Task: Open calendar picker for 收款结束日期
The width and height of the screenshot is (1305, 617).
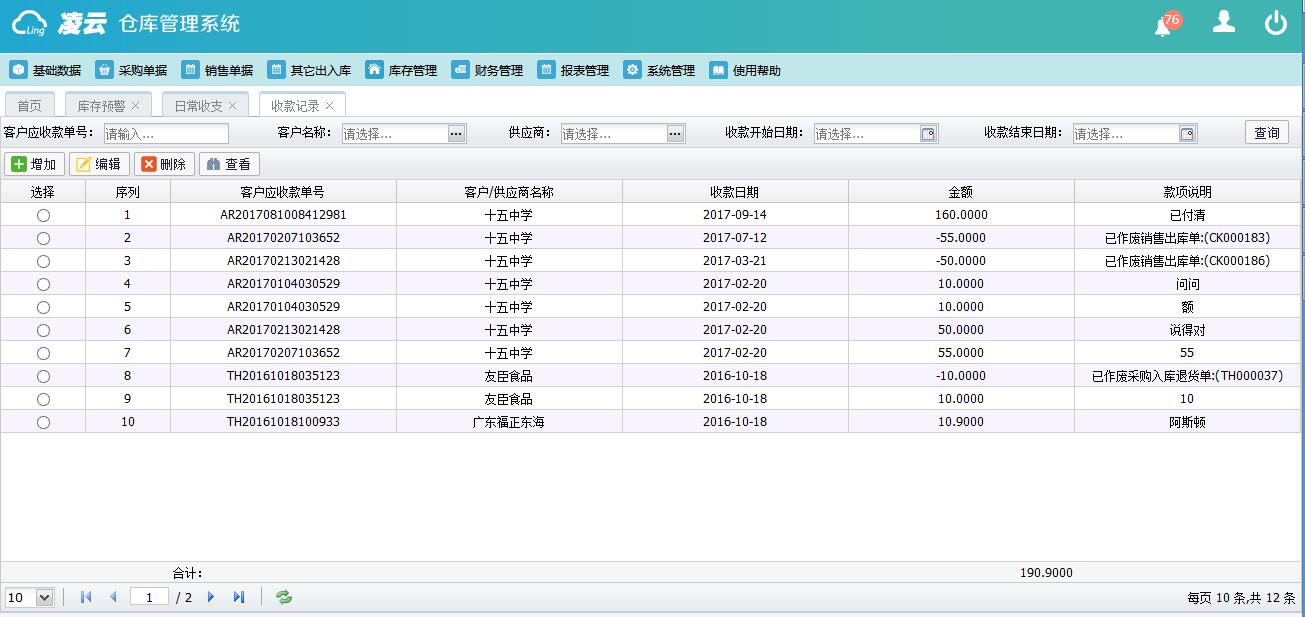Action: pyautogui.click(x=1187, y=134)
